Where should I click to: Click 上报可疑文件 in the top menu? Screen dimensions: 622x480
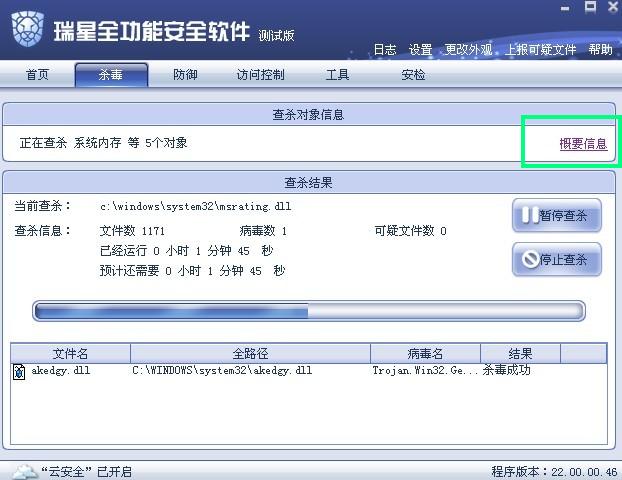(x=540, y=50)
